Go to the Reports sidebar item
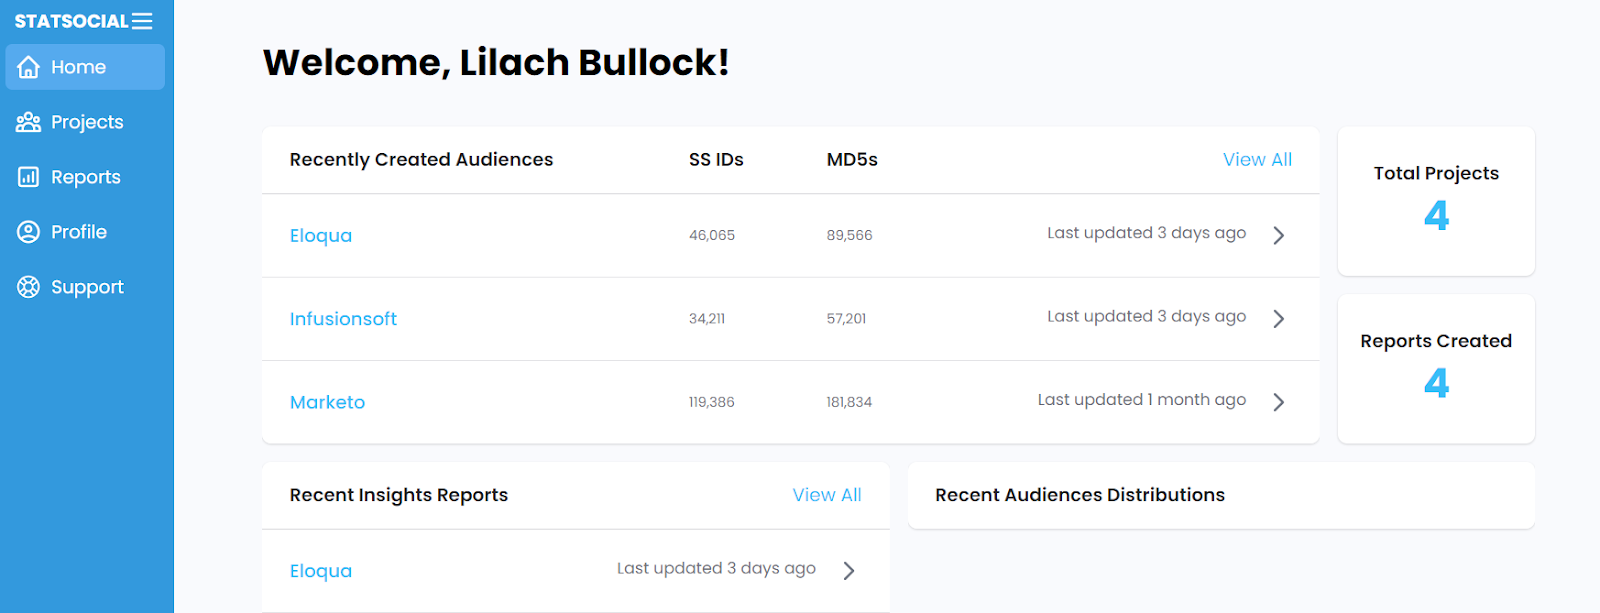The width and height of the screenshot is (1600, 613). [x=86, y=177]
